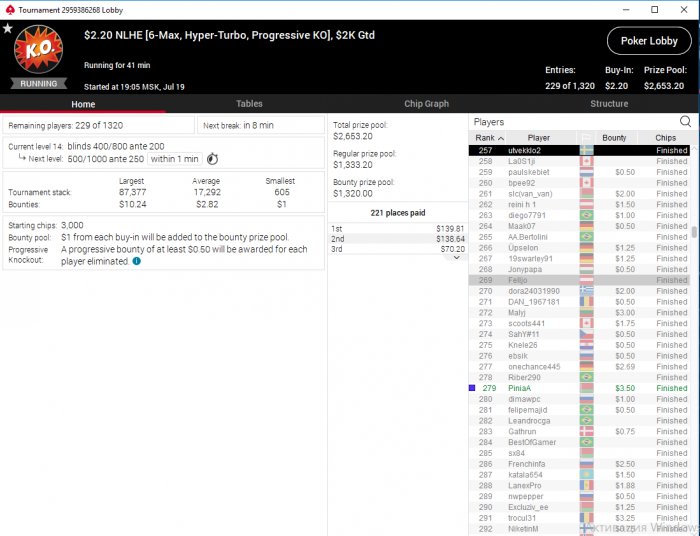The height and width of the screenshot is (536, 700).
Task: Click the 3rd place $70.20 payout
Action: coord(397,249)
